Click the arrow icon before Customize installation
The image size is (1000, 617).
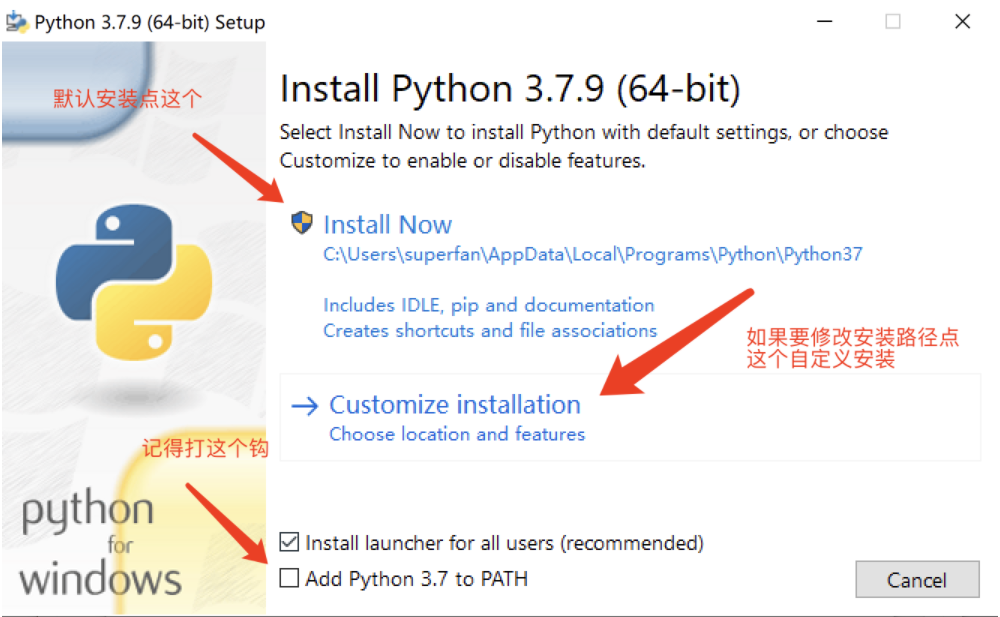coord(304,405)
